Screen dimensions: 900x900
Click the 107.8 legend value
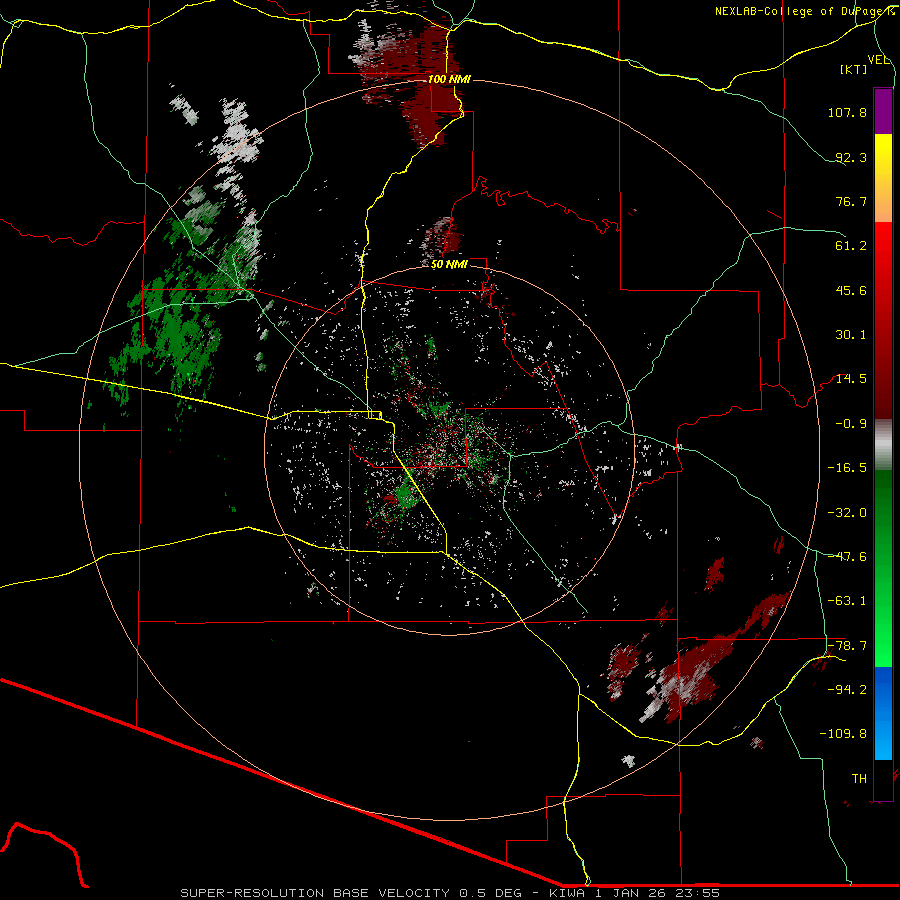847,112
